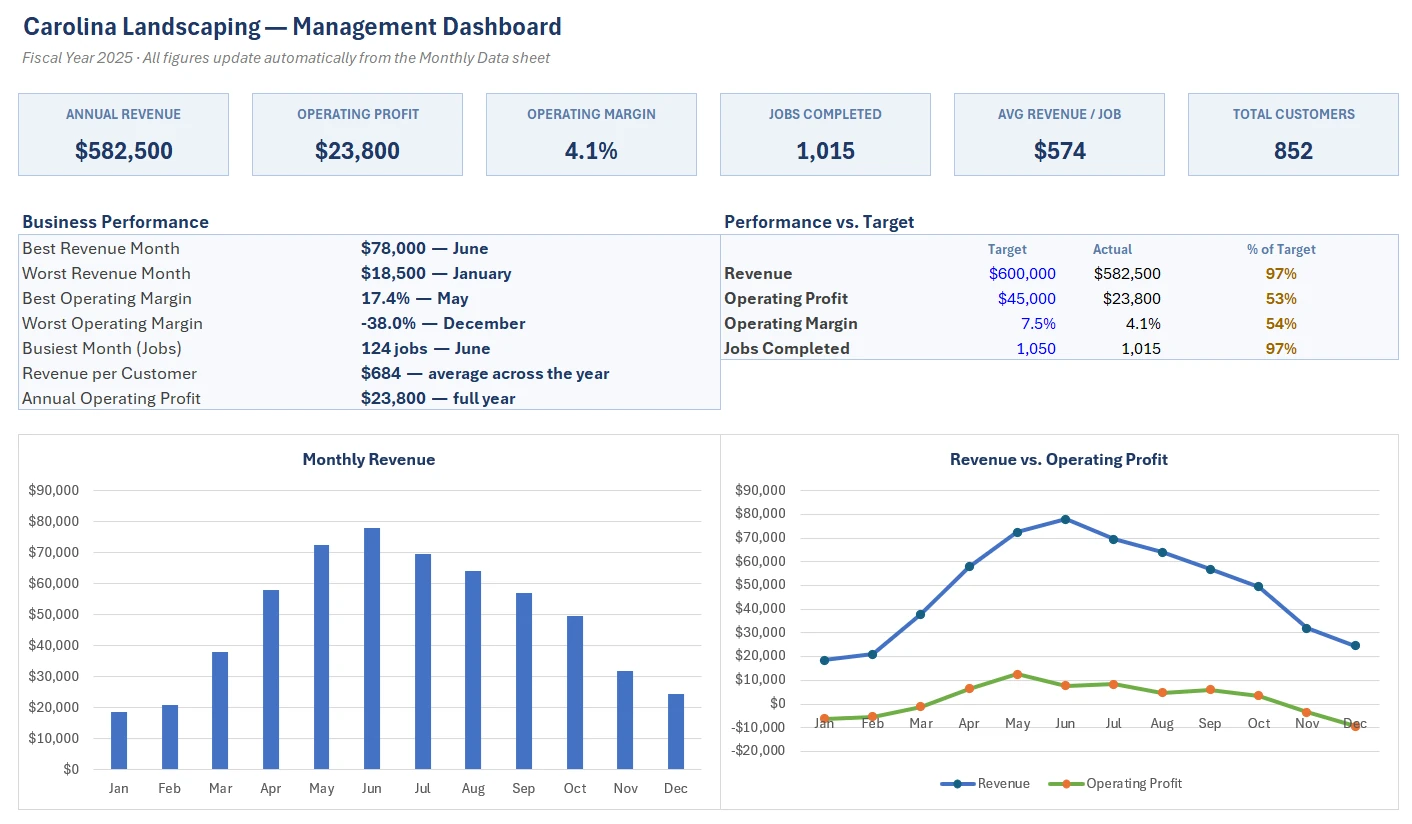
Task: Click the Monthly Revenue chart title
Action: click(x=369, y=459)
